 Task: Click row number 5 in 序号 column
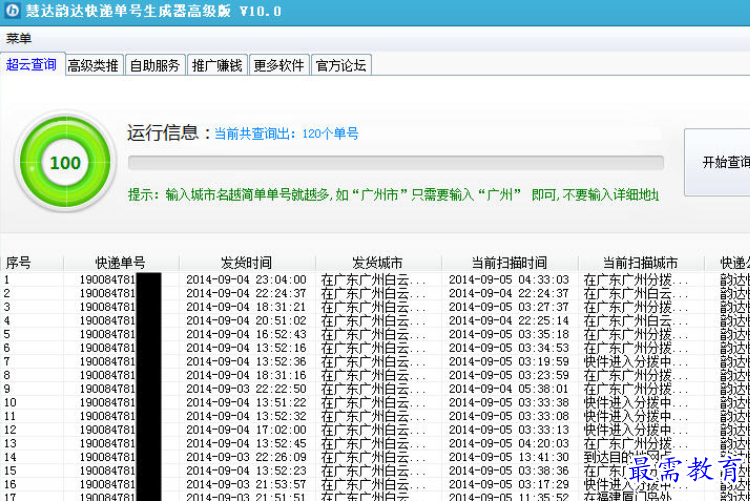point(7,334)
